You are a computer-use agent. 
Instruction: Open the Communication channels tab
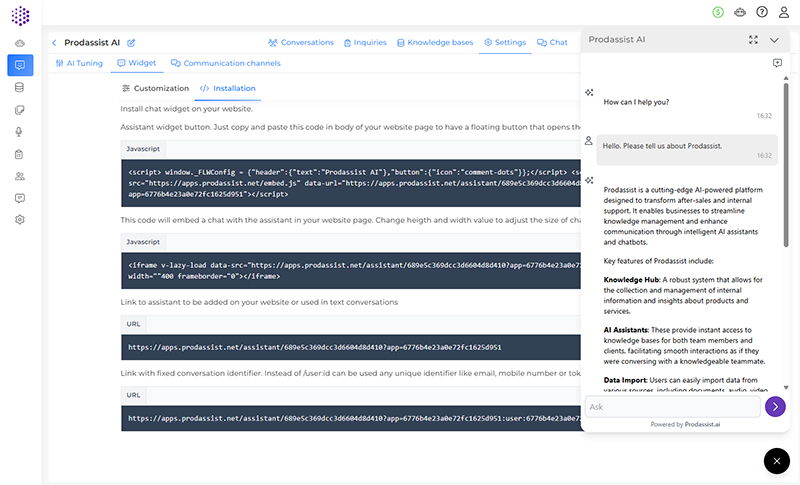coord(225,63)
